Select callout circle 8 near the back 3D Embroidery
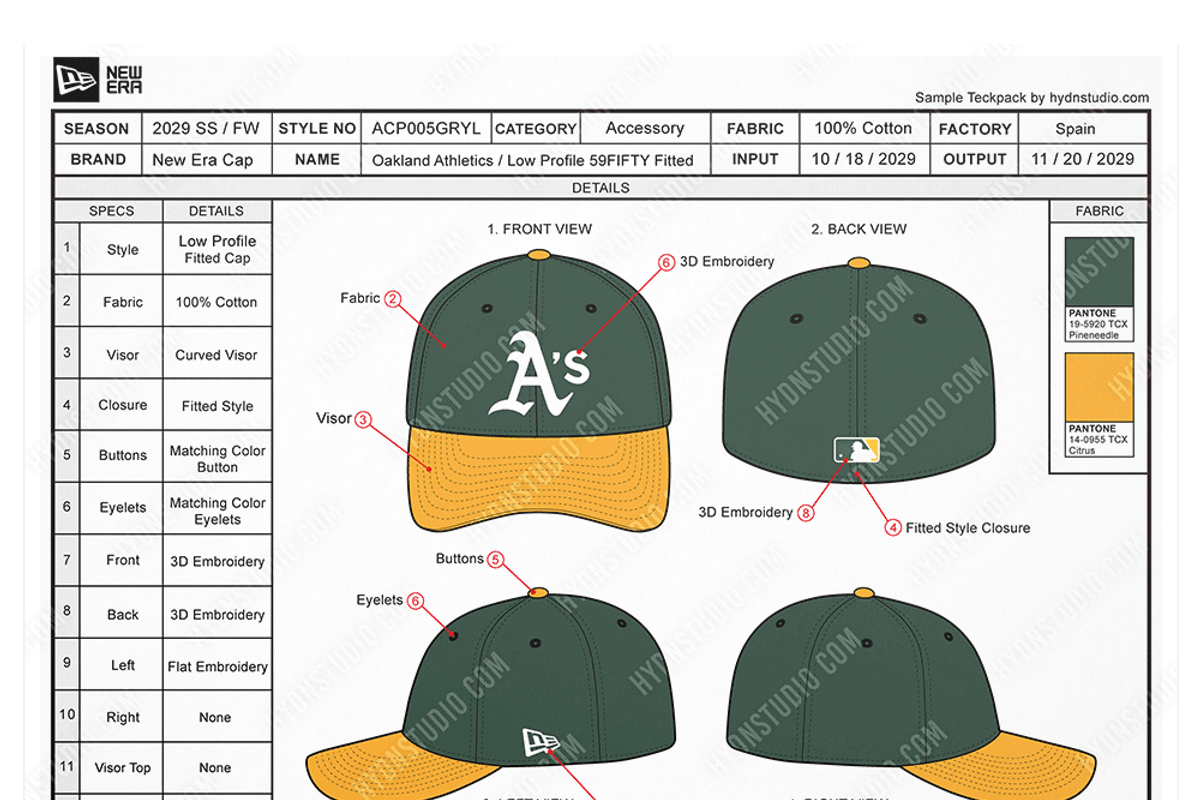 (806, 513)
